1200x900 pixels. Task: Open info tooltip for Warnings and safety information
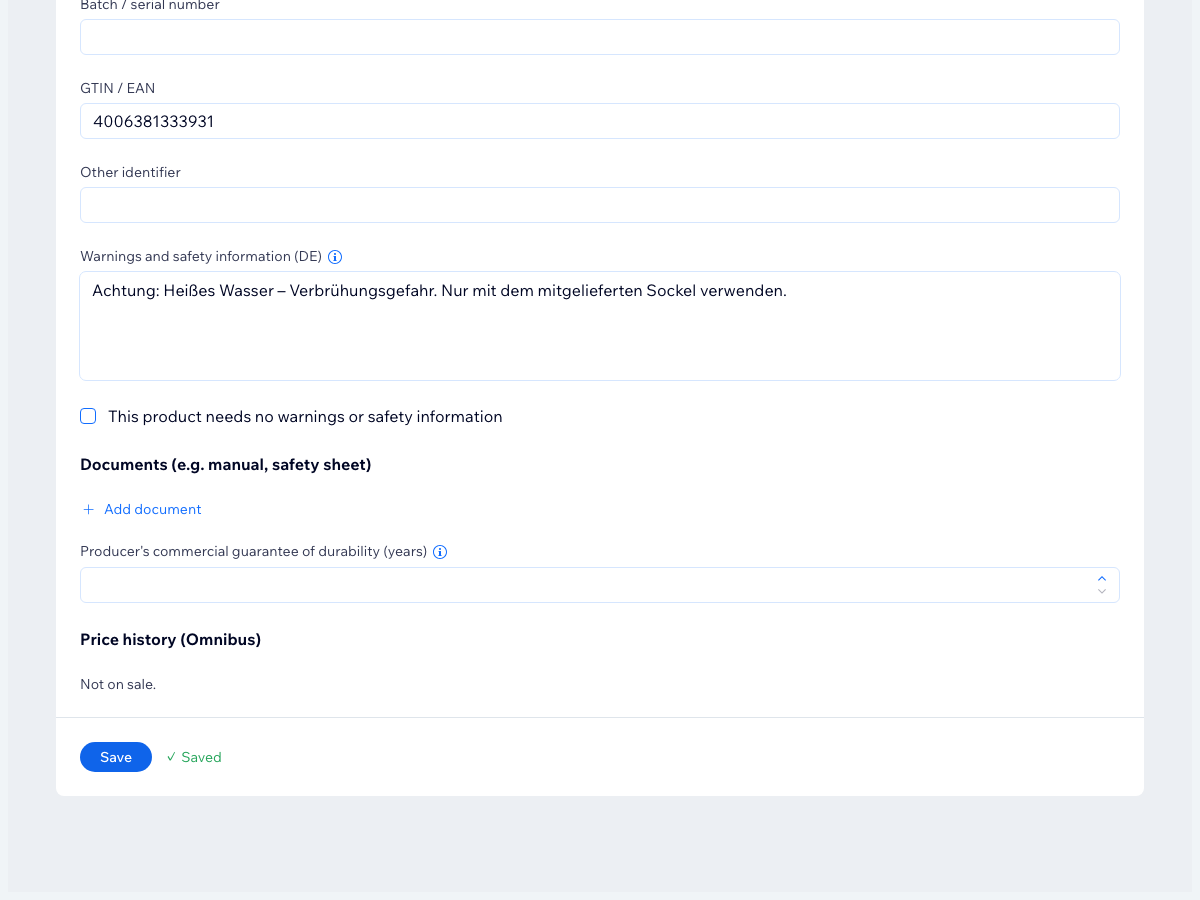click(x=335, y=257)
